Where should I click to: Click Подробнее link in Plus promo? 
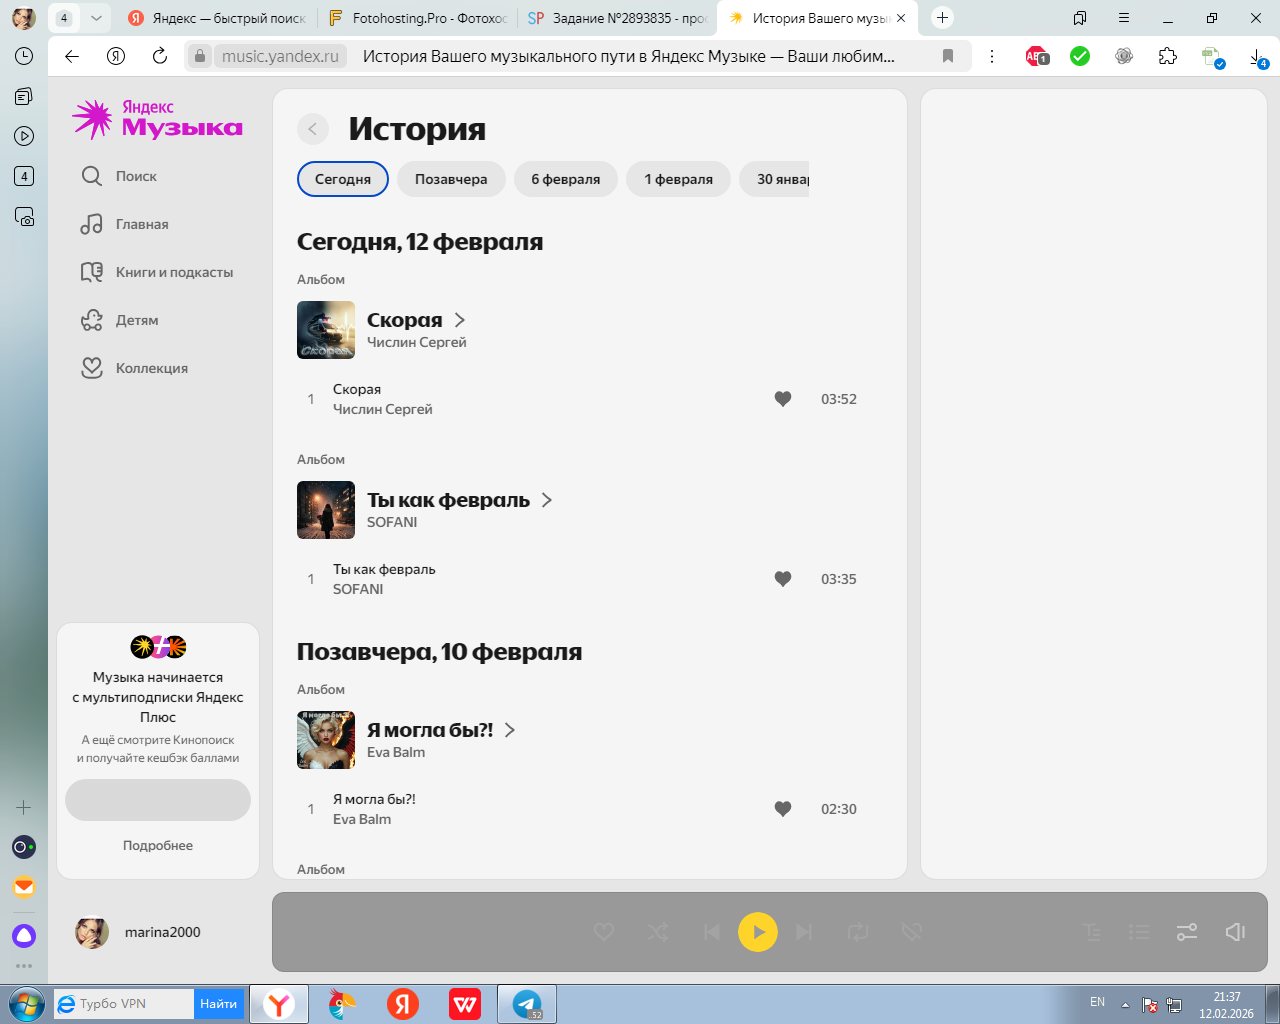158,845
